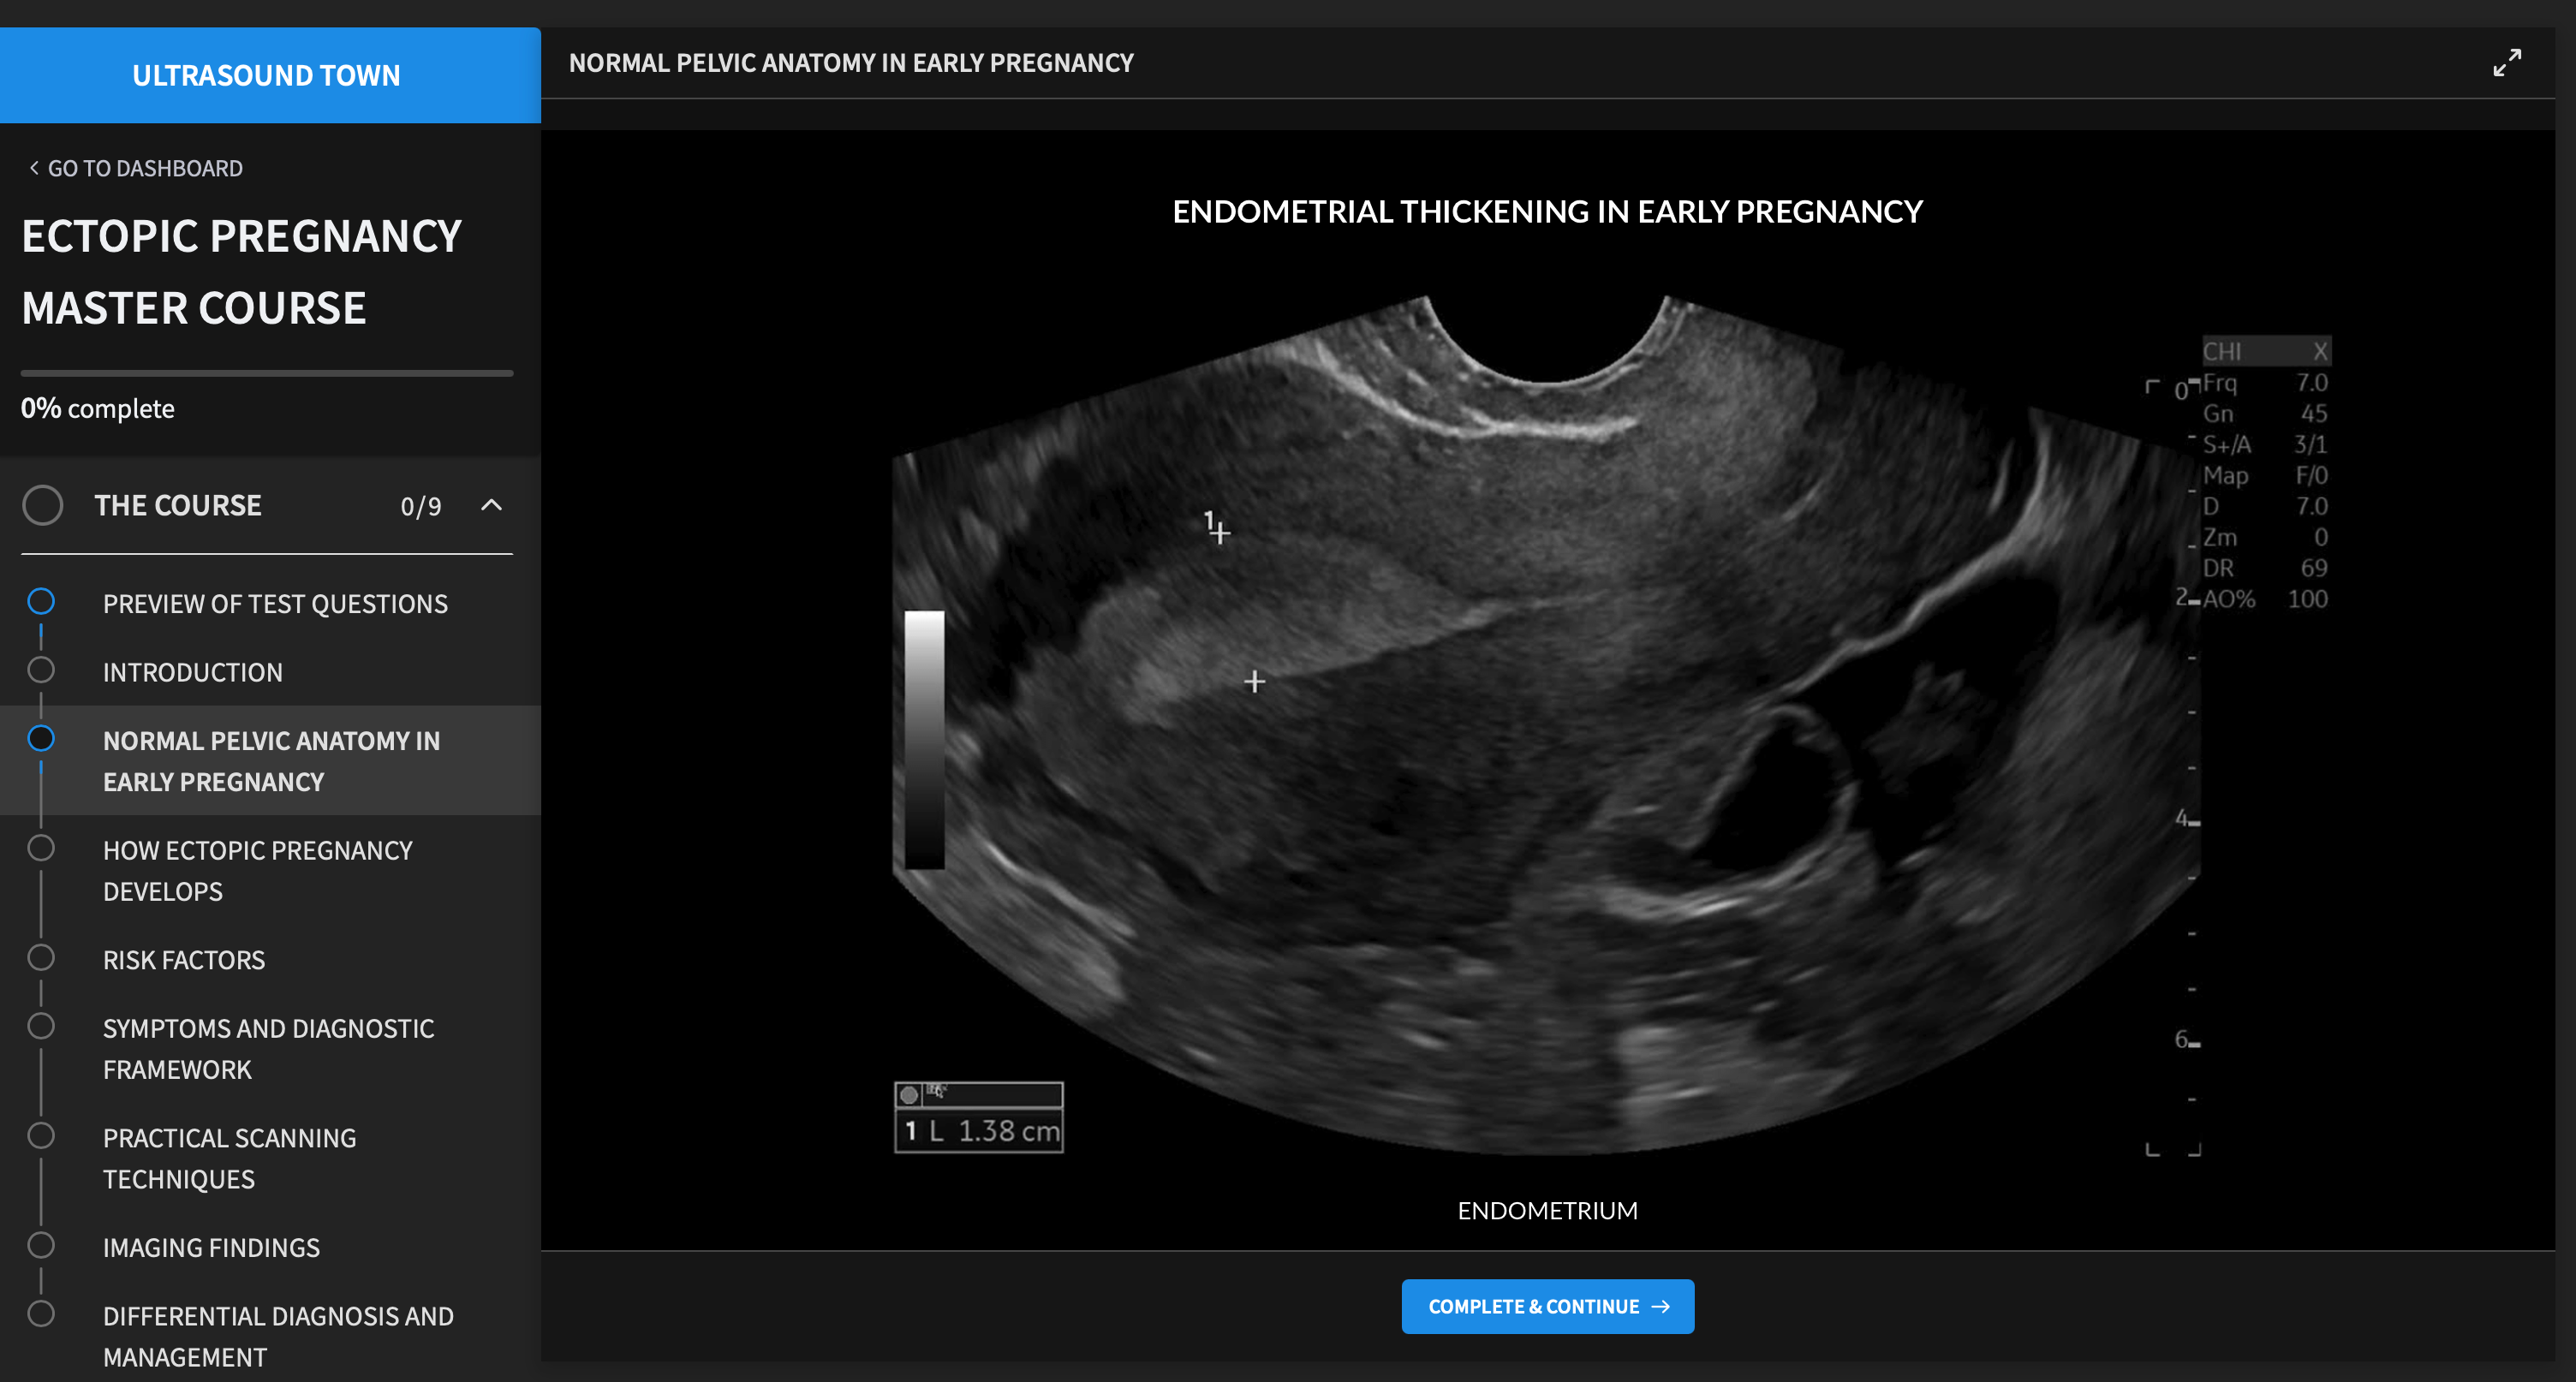Viewport: 2576px width, 1382px height.
Task: Mark Introduction lesson circle
Action: point(41,669)
